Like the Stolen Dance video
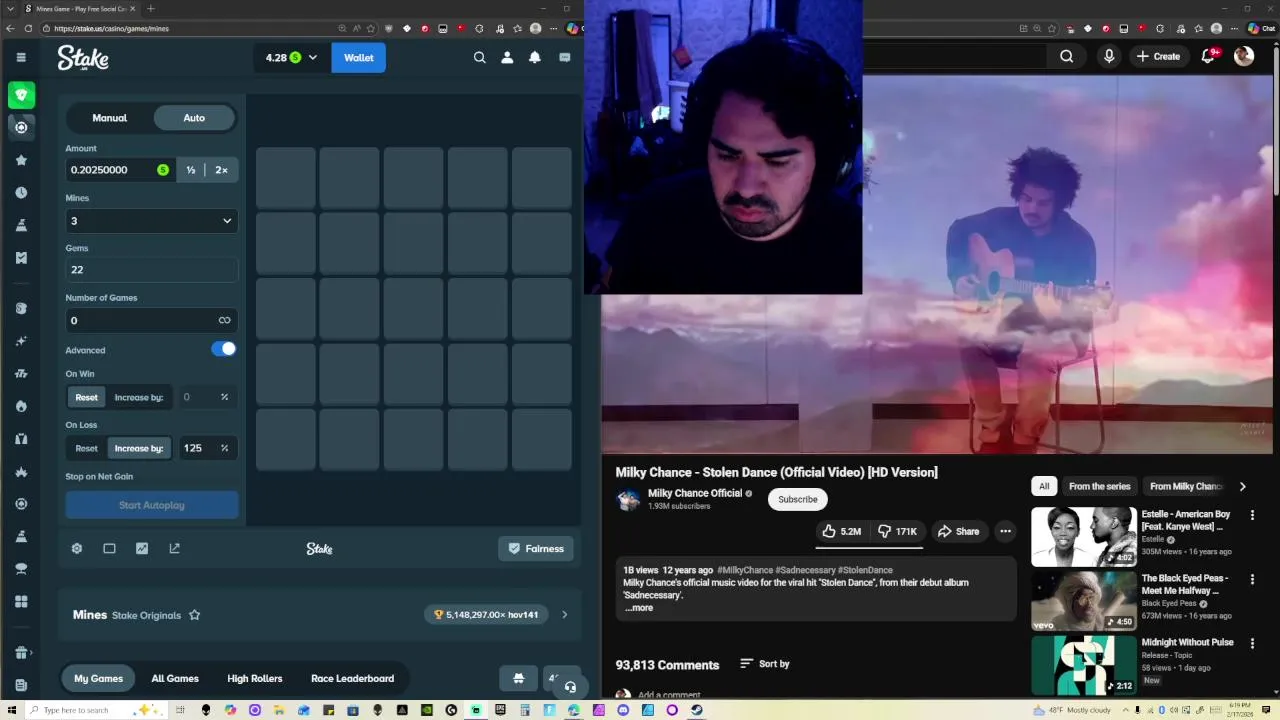This screenshot has height=720, width=1280. pyautogui.click(x=841, y=532)
